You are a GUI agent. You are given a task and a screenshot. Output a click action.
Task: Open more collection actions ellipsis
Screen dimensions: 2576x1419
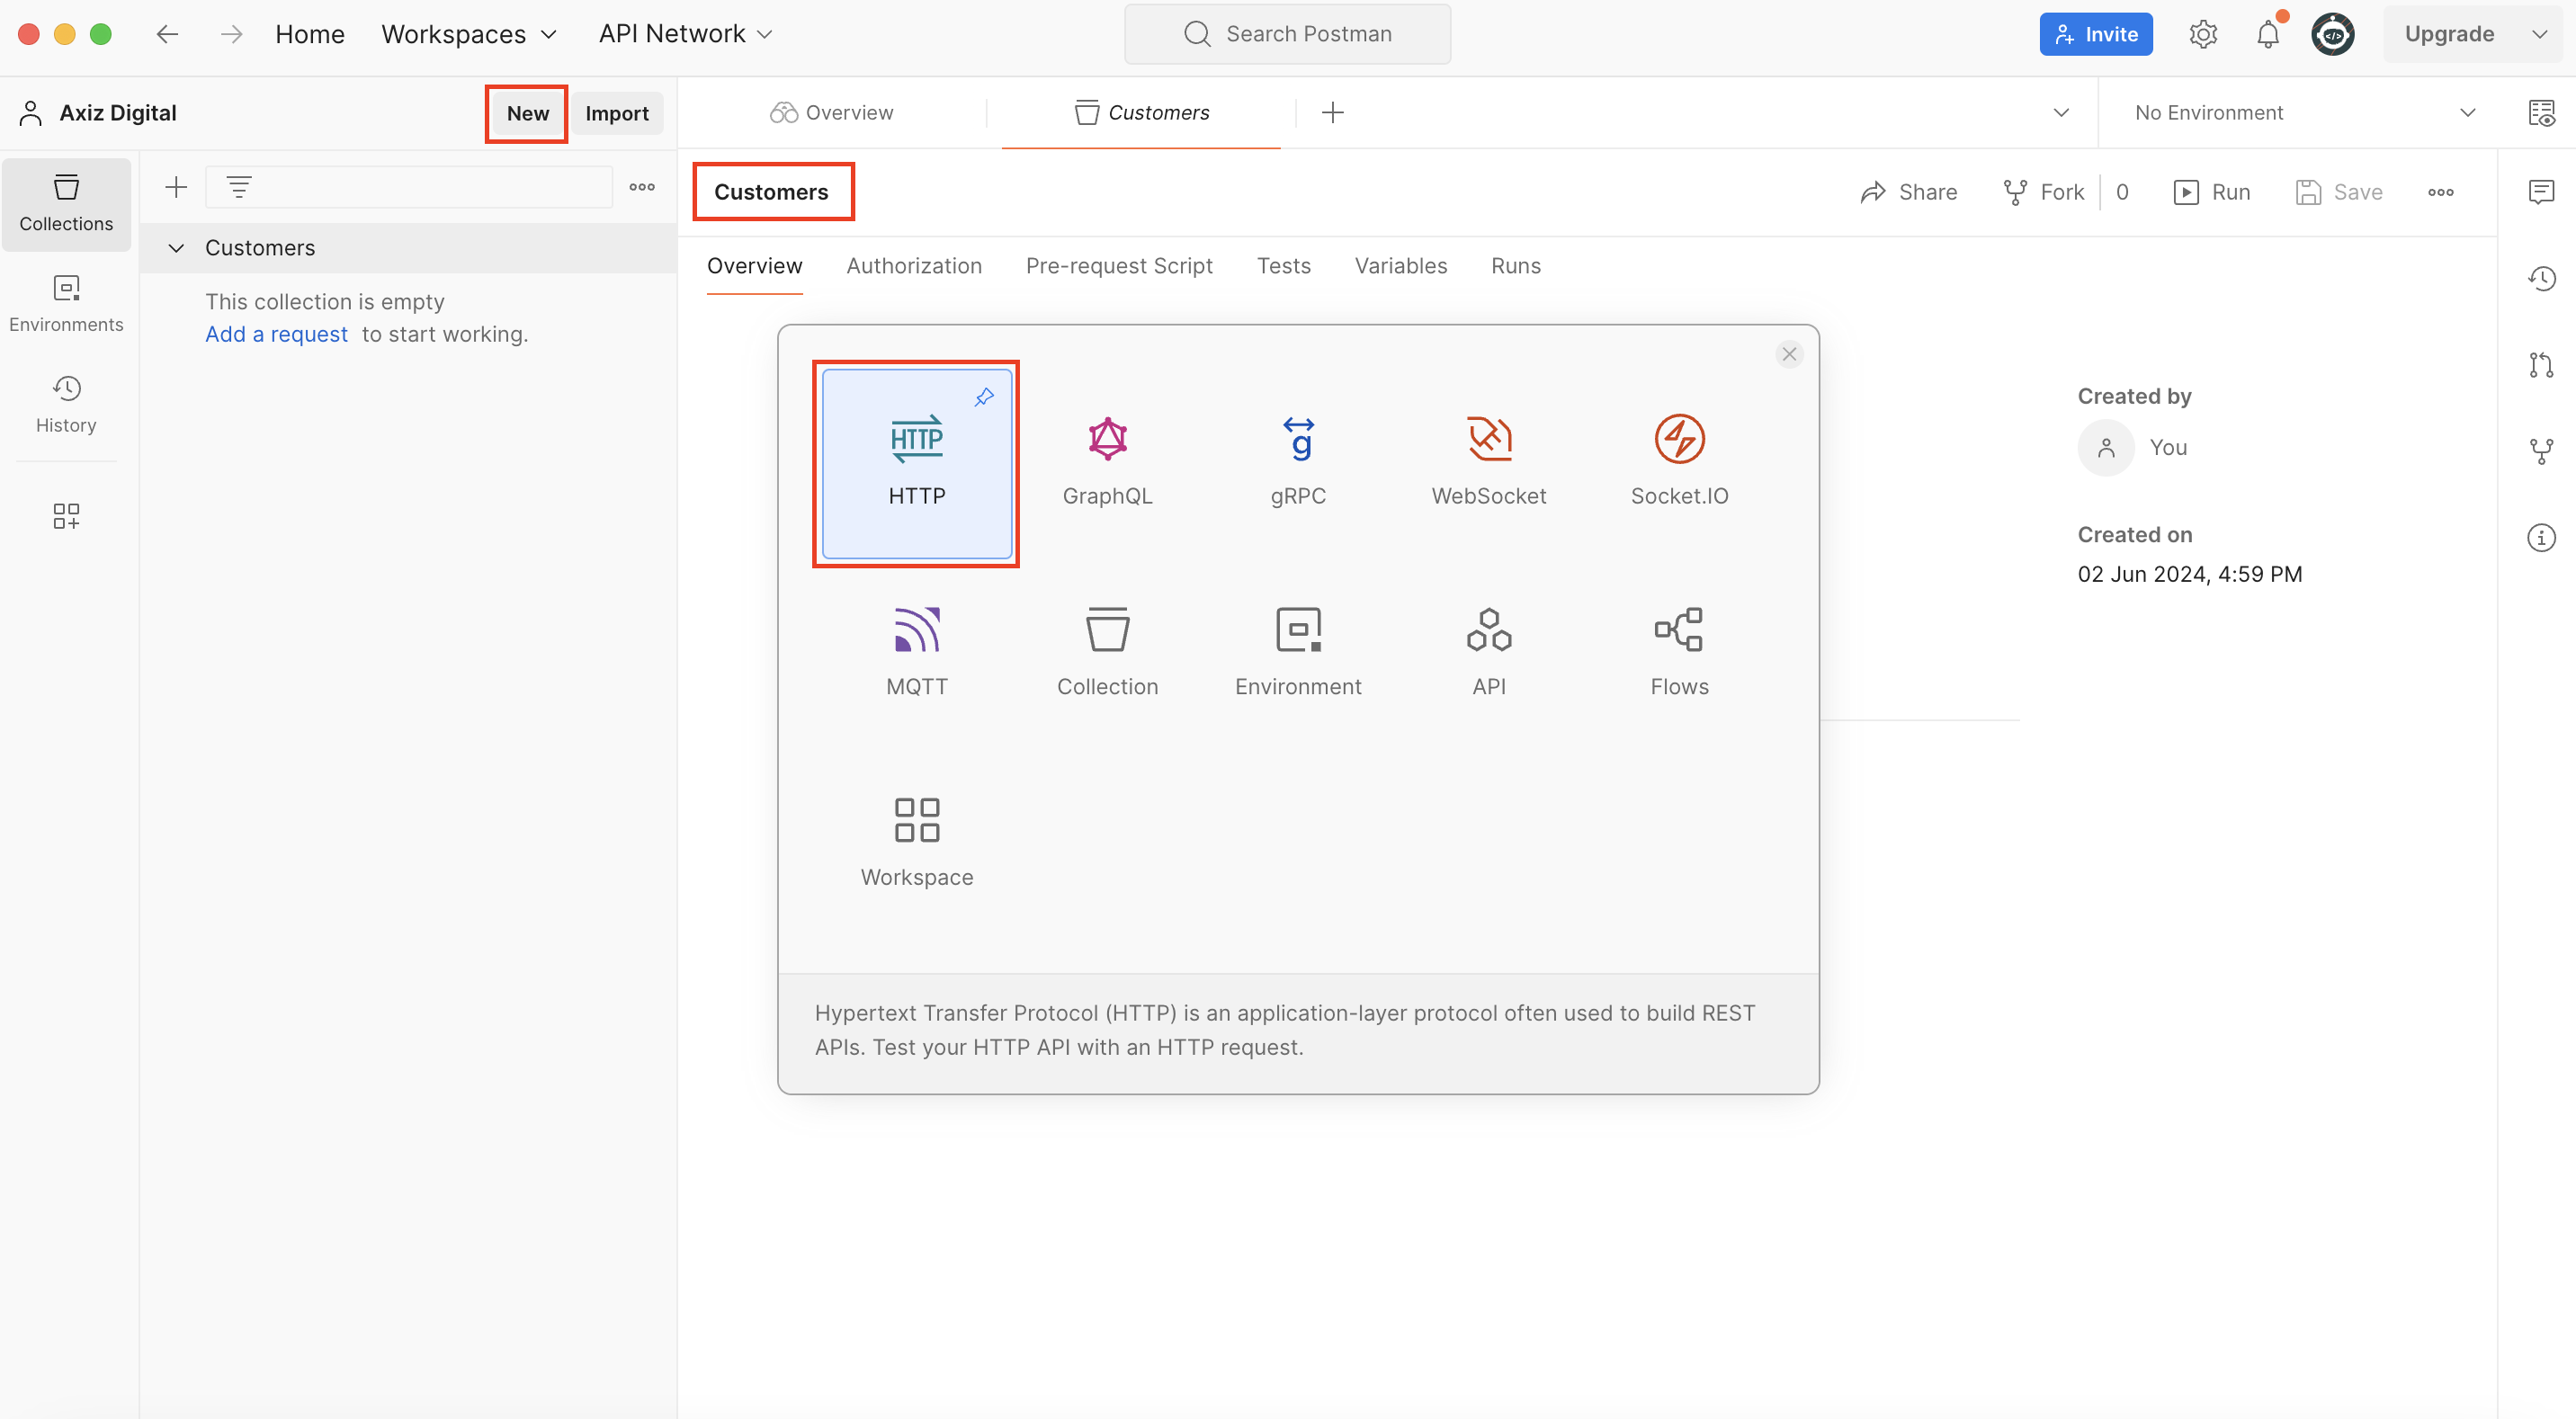tap(2441, 192)
